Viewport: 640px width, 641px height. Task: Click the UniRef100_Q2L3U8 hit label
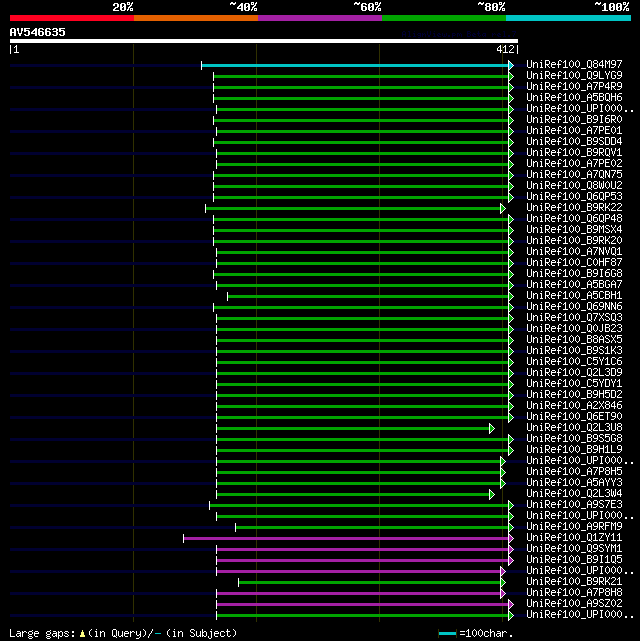coord(574,428)
